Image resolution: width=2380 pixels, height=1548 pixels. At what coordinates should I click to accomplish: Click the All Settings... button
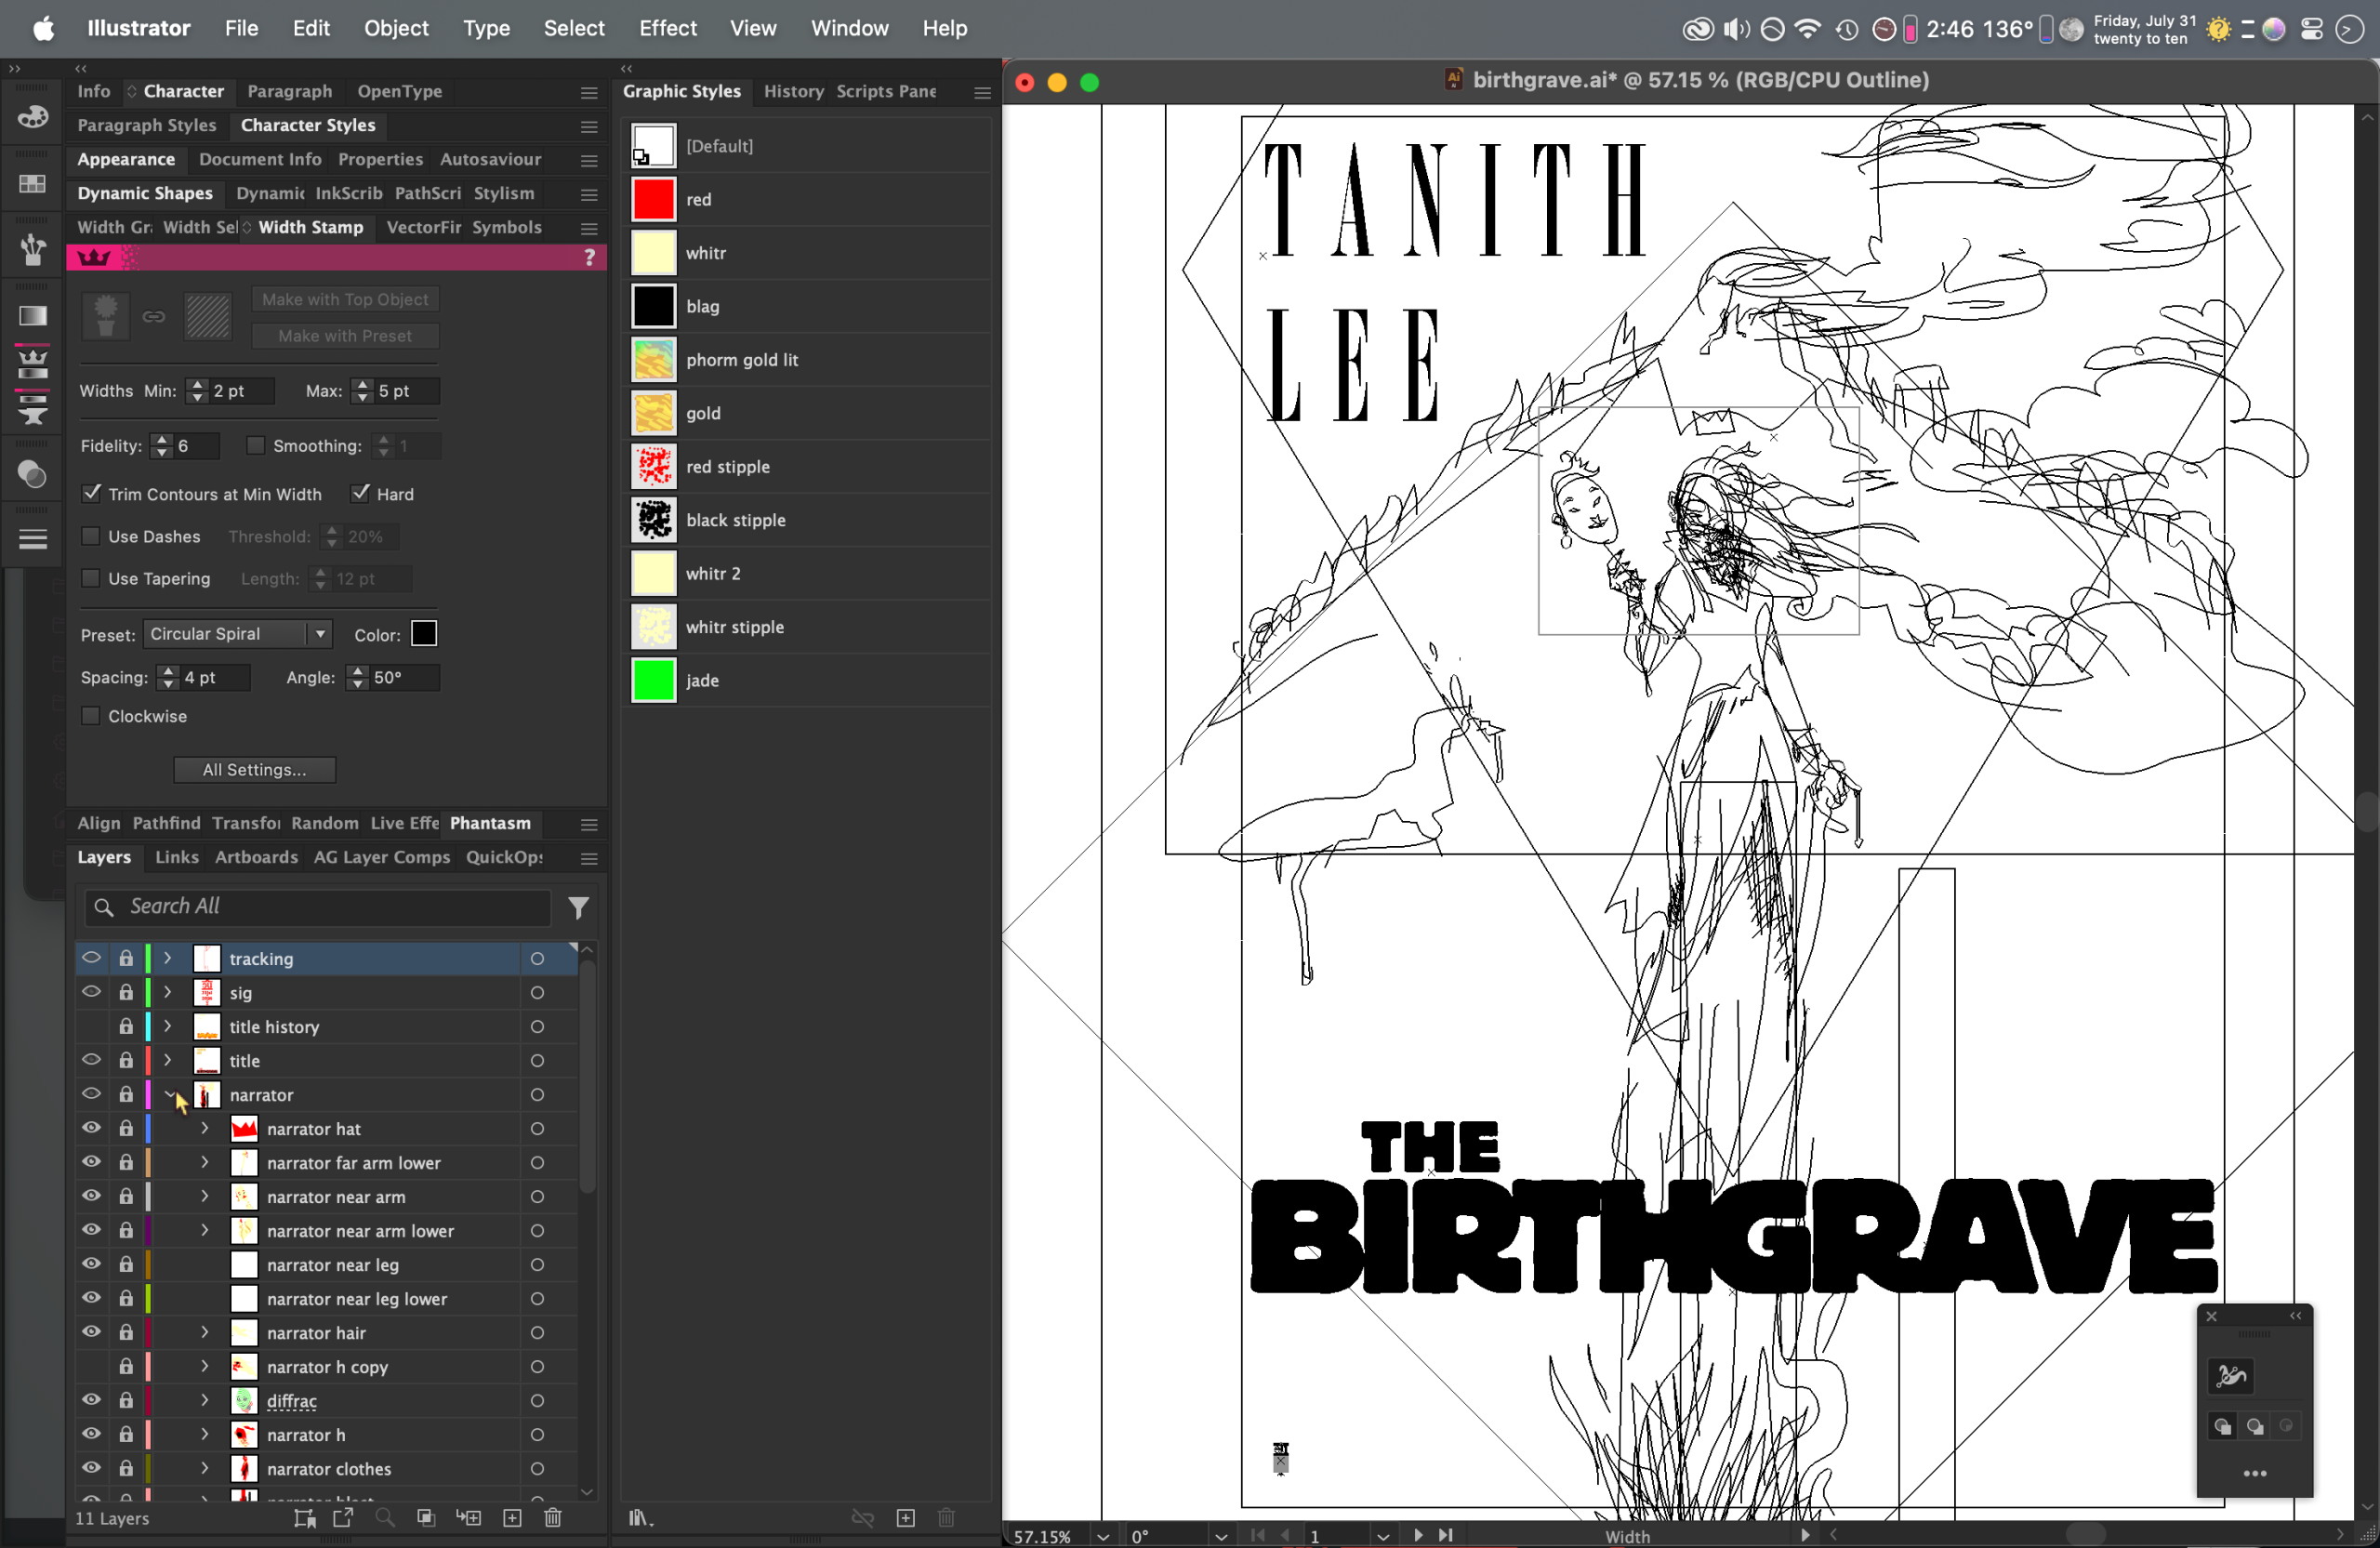[x=255, y=769]
